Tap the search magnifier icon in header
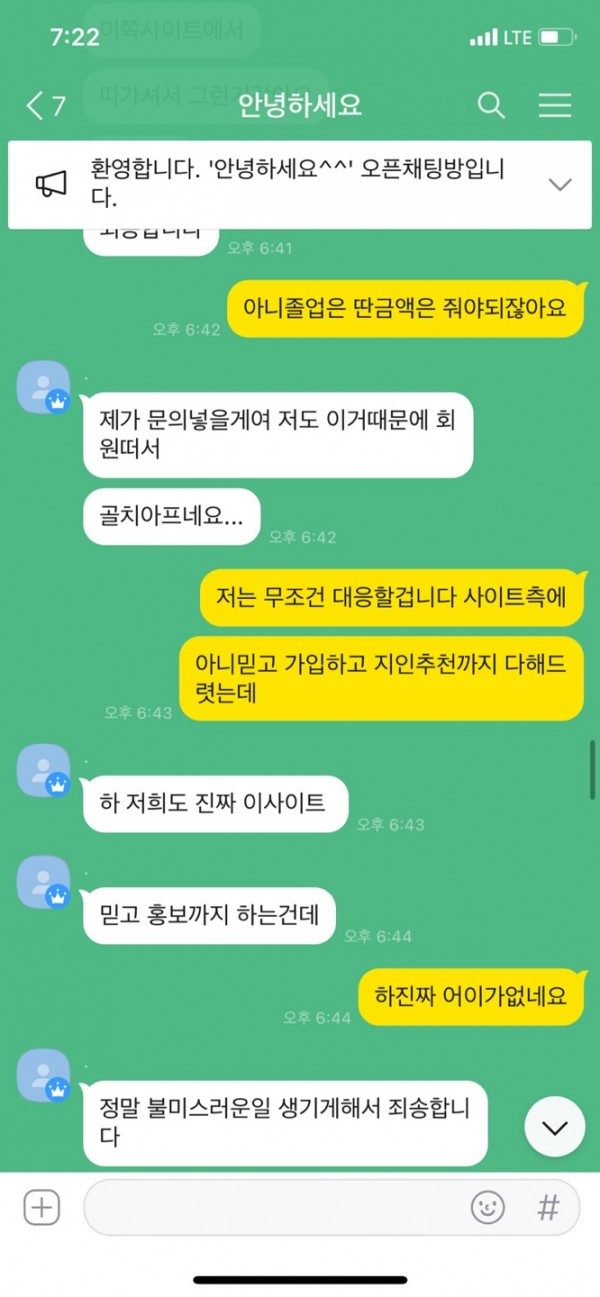 click(491, 105)
